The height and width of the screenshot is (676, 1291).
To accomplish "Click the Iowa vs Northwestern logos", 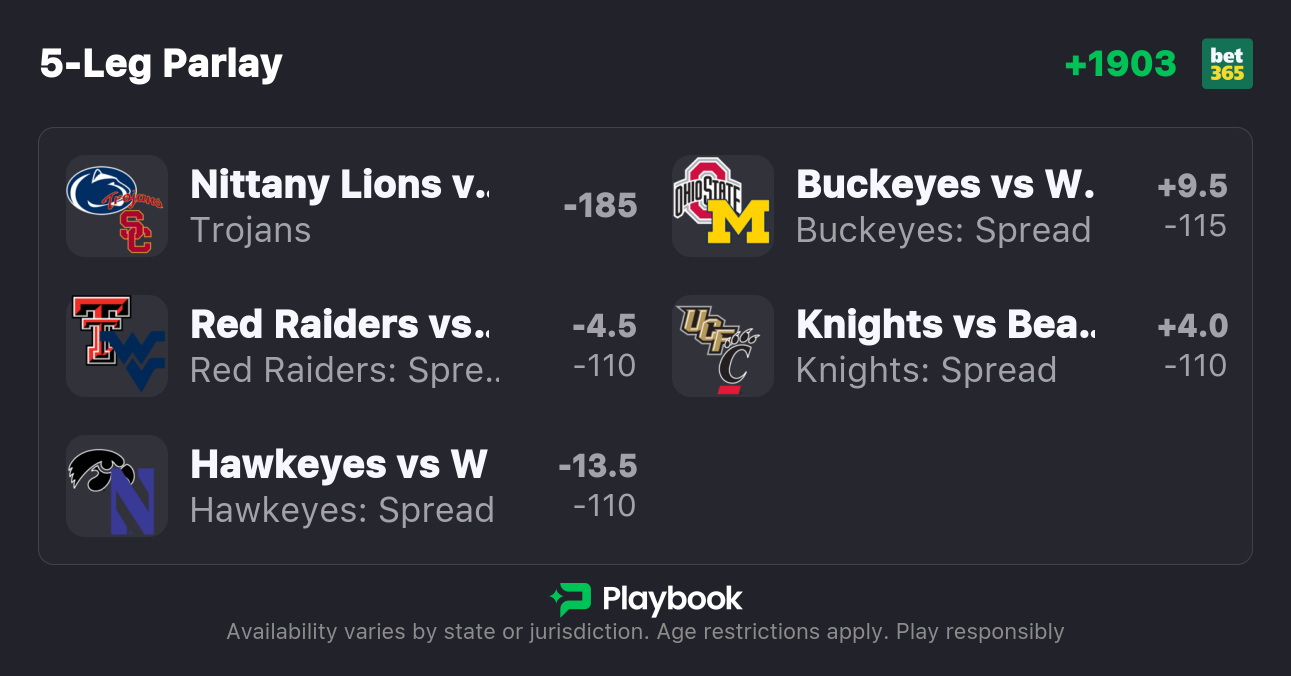I will click(117, 486).
